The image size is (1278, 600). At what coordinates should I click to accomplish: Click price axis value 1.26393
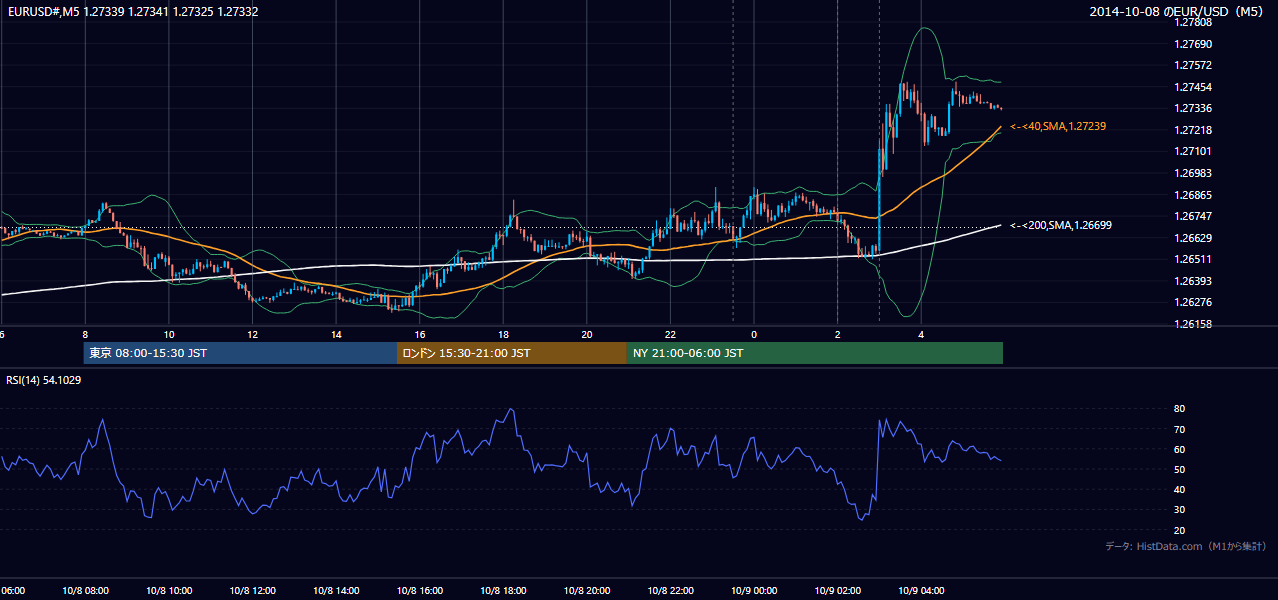tap(1194, 281)
